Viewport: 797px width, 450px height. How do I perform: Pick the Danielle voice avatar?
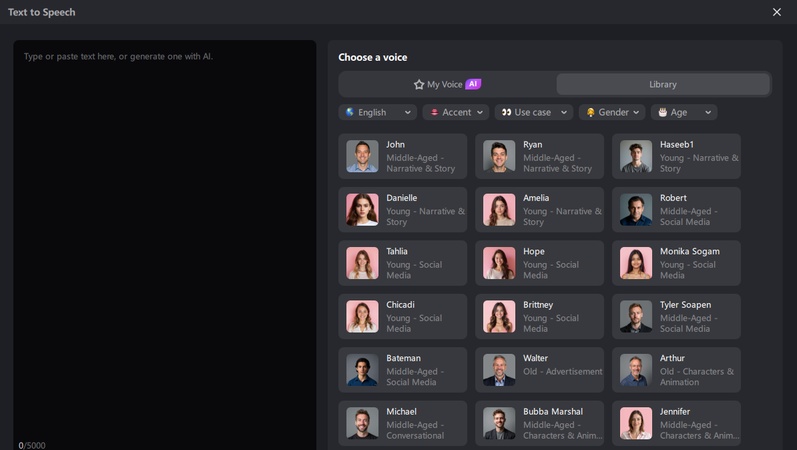click(362, 210)
